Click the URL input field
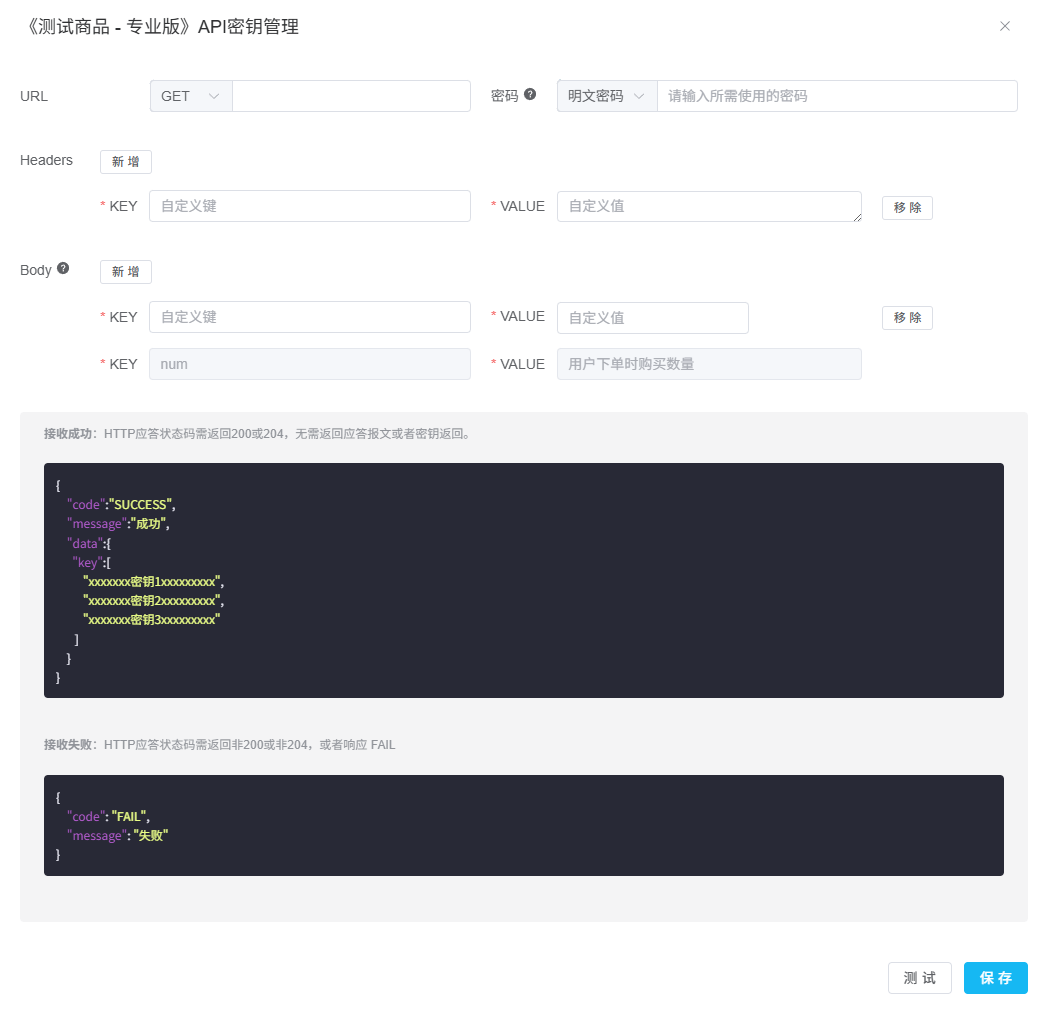The width and height of the screenshot is (1048, 1012). [x=350, y=95]
